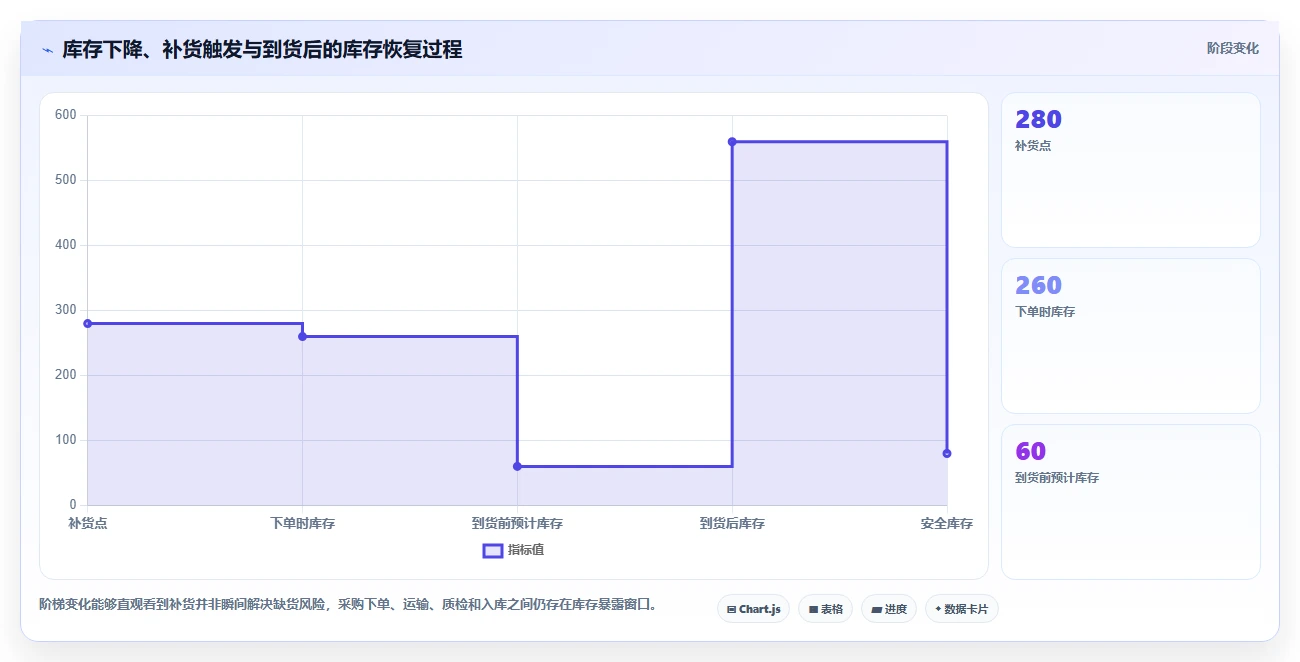1300x662 pixels.
Task: Click the 到货前预计库存 x-axis label
Action: click(x=517, y=523)
